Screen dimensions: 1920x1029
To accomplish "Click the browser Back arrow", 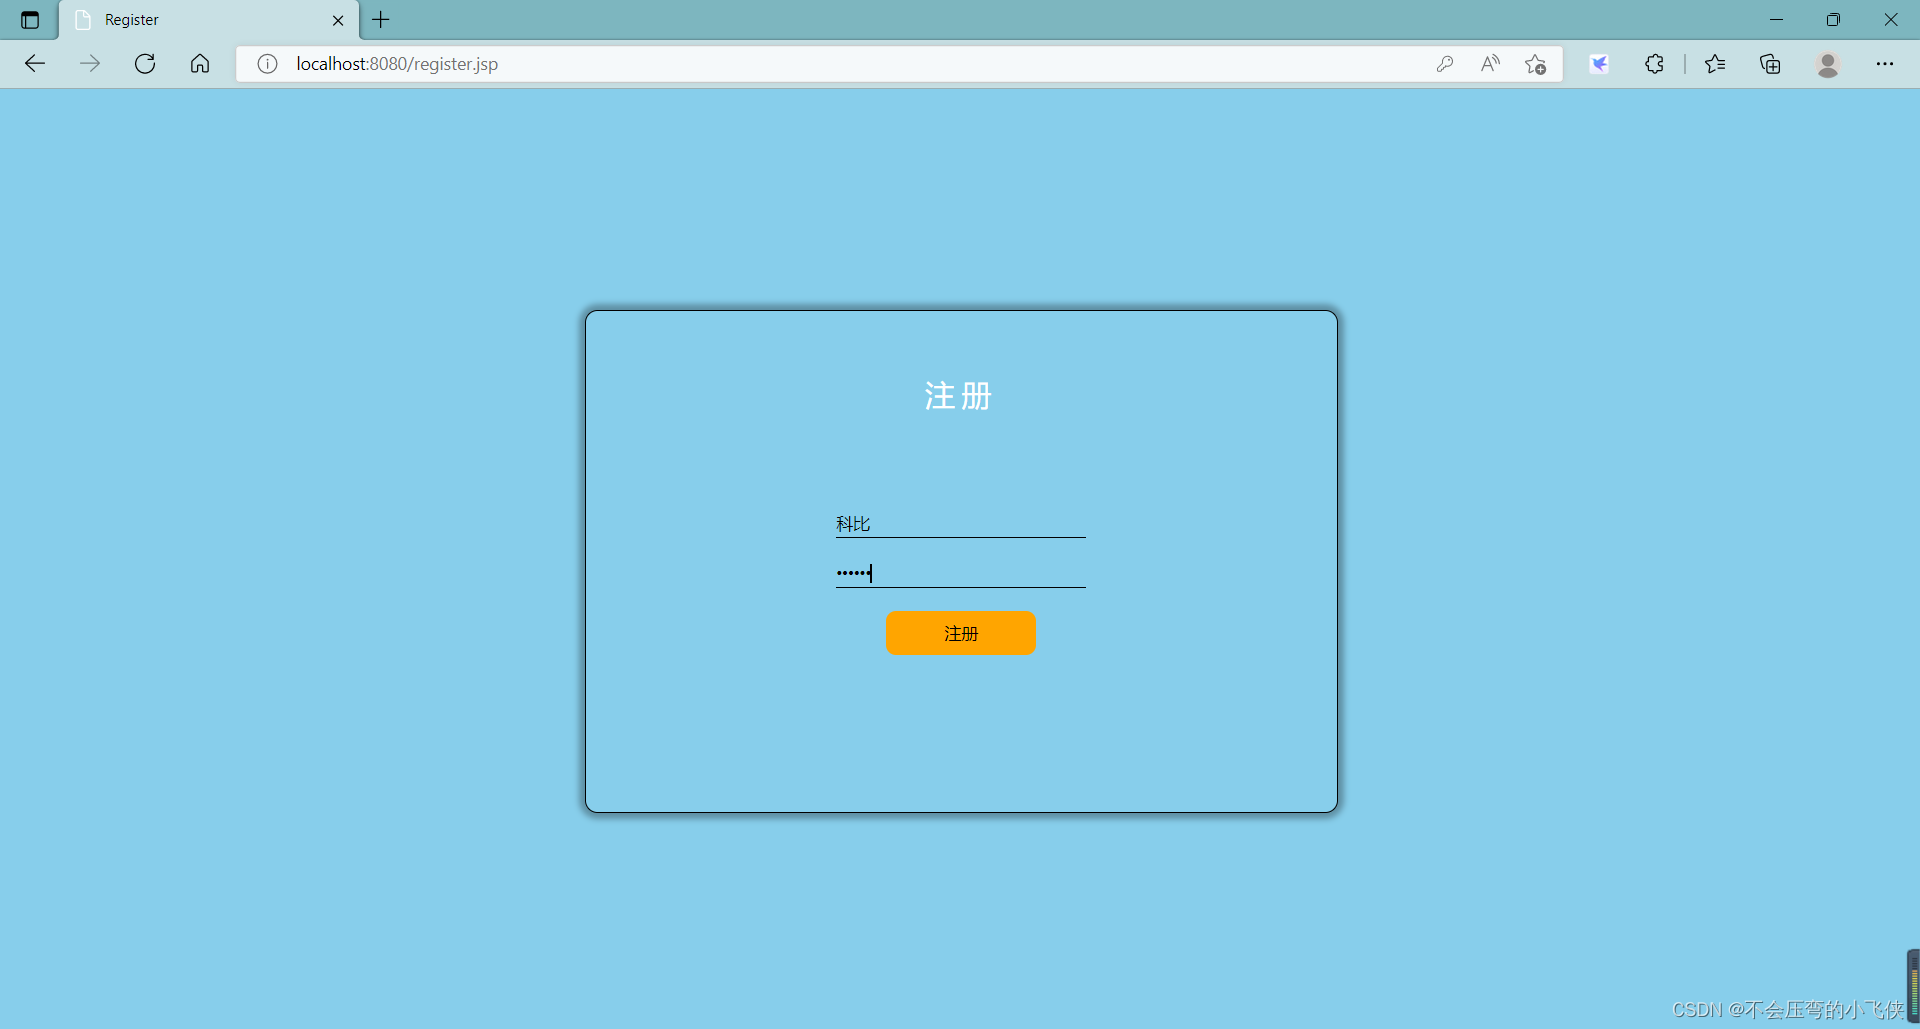I will (x=35, y=64).
